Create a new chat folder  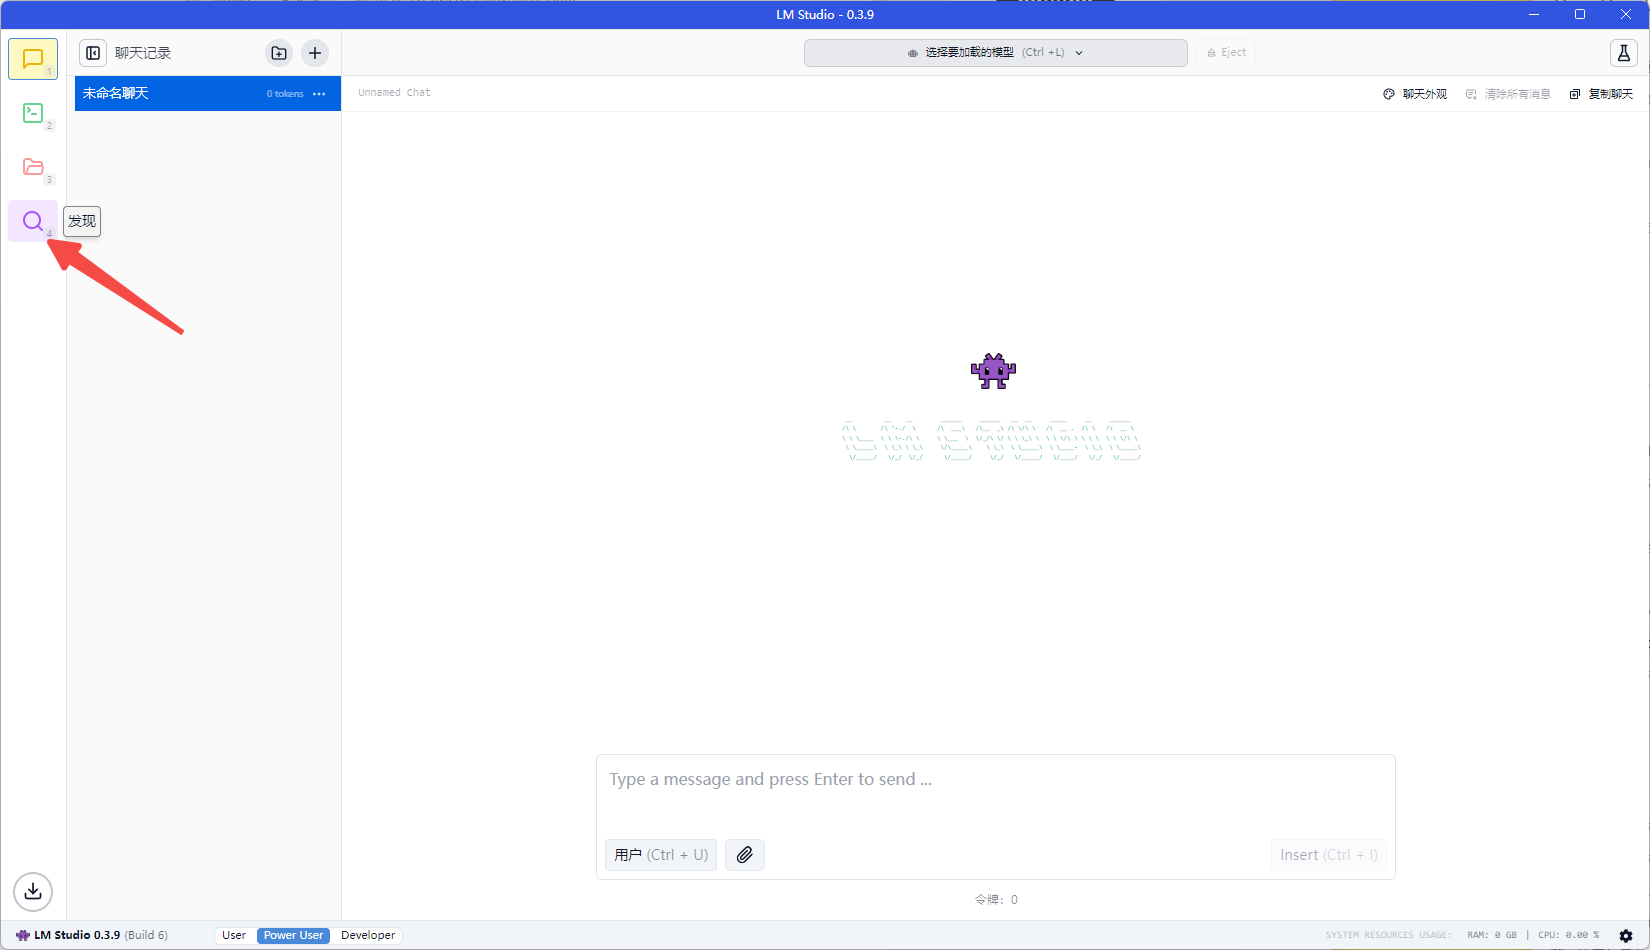click(279, 53)
